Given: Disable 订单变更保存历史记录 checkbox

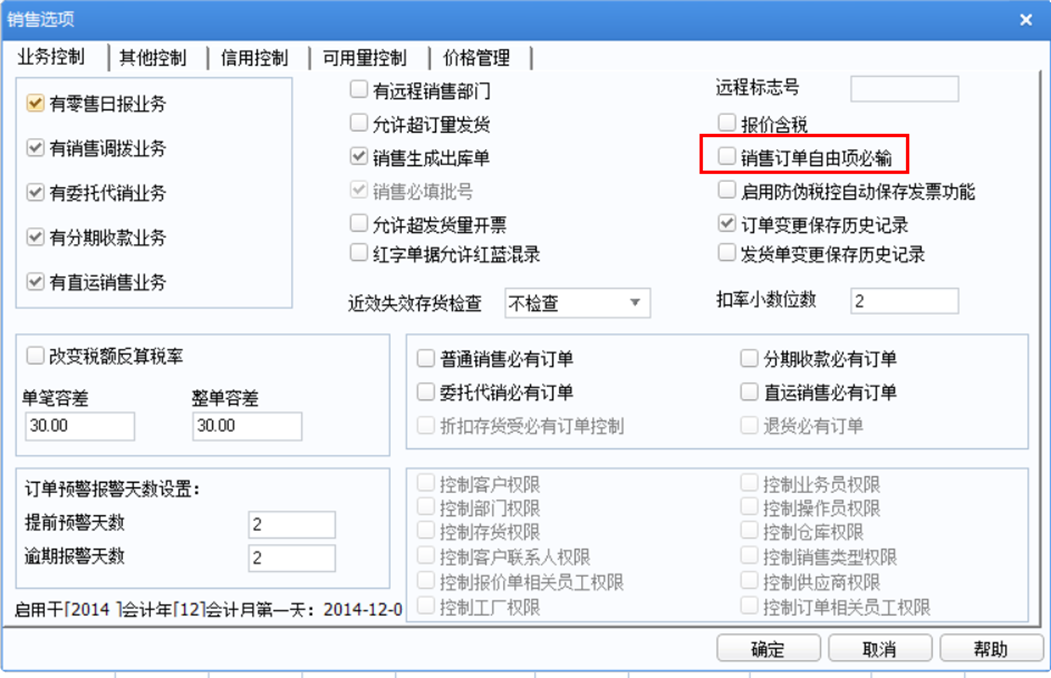Looking at the screenshot, I should [727, 223].
